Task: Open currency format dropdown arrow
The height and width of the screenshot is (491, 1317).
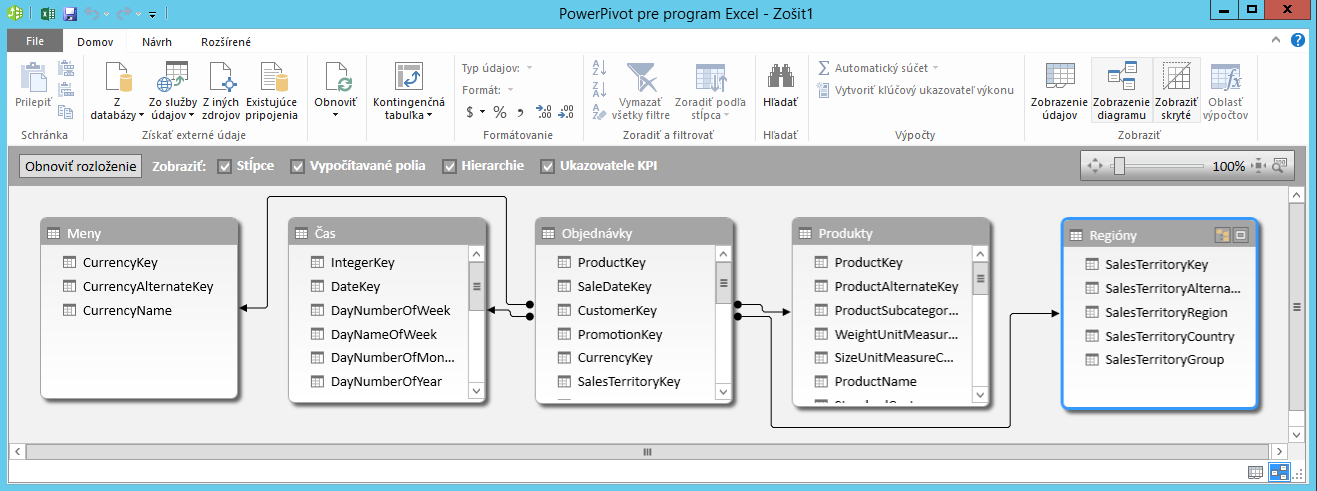Action: click(x=482, y=112)
